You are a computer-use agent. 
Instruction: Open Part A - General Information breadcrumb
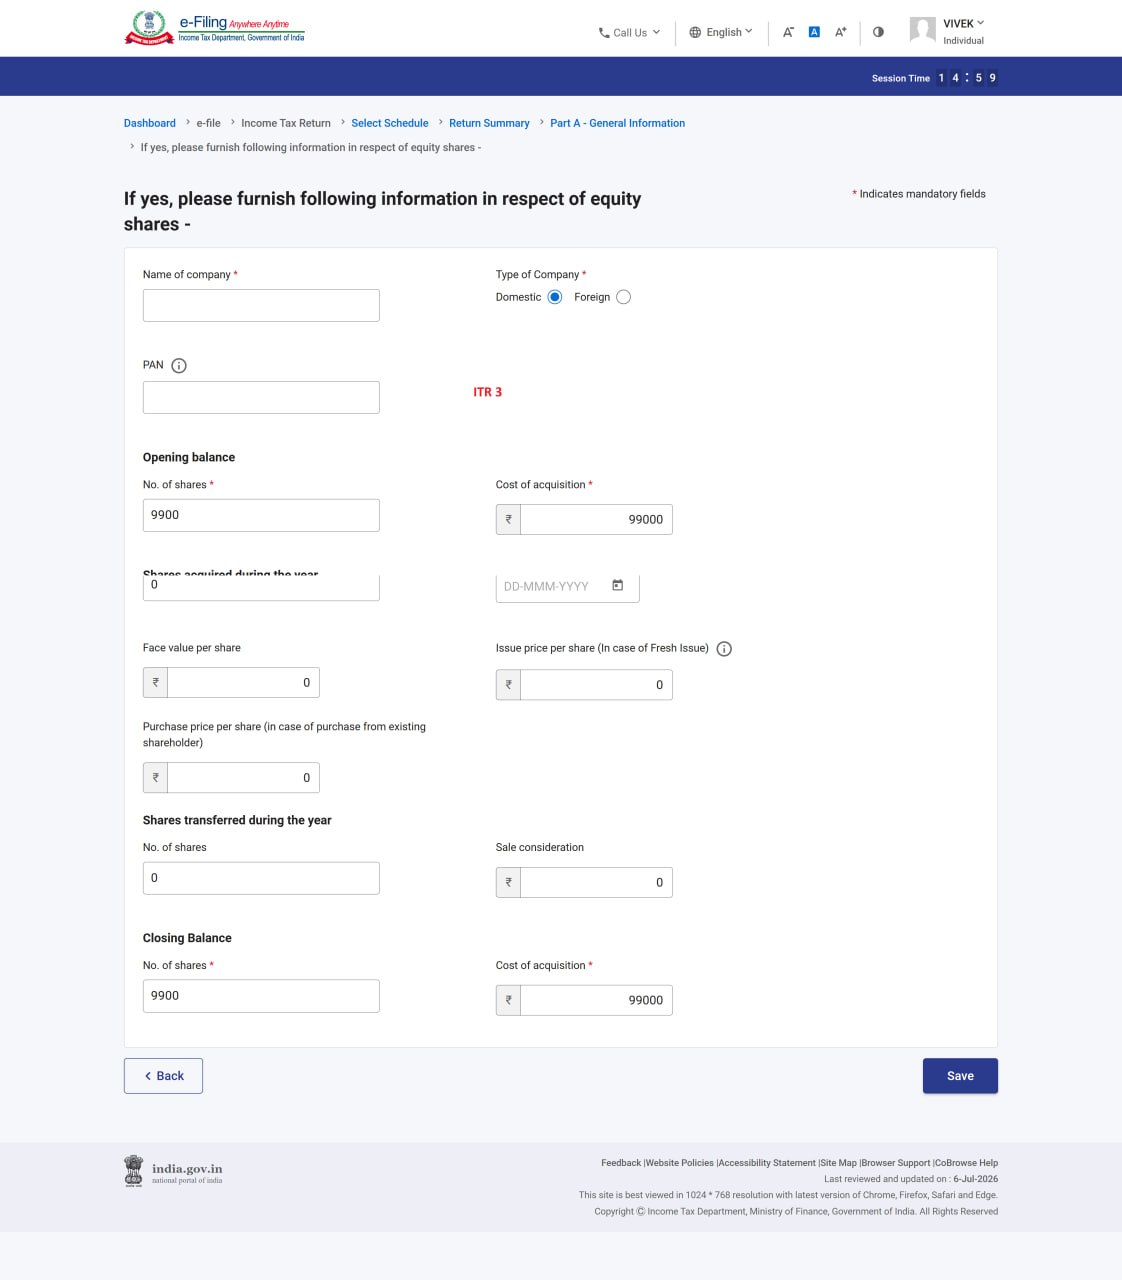(617, 123)
